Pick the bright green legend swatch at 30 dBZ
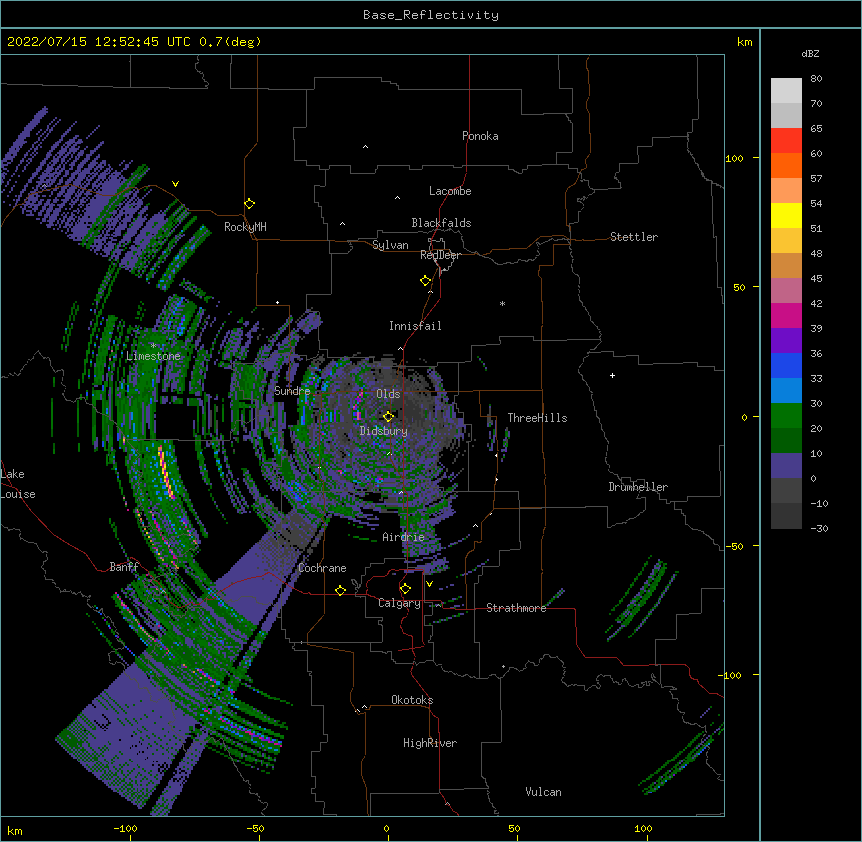The width and height of the screenshot is (862, 842). [786, 416]
